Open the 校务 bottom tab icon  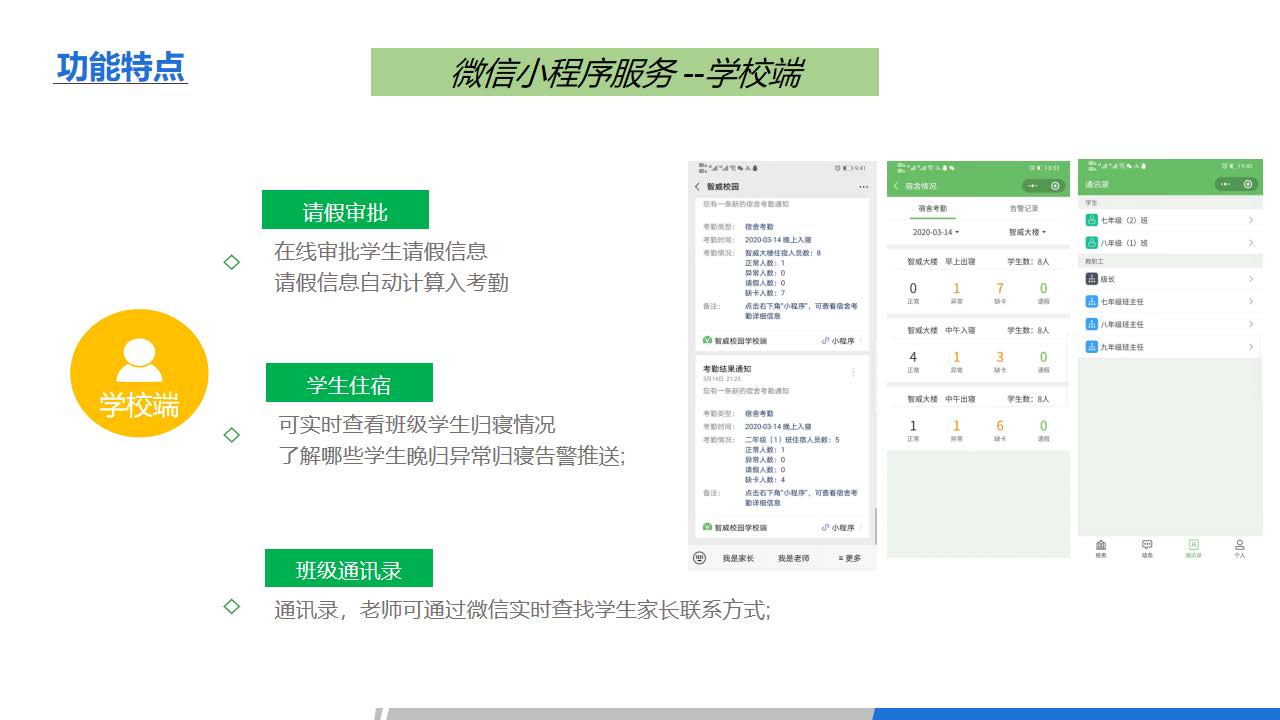pos(1101,545)
